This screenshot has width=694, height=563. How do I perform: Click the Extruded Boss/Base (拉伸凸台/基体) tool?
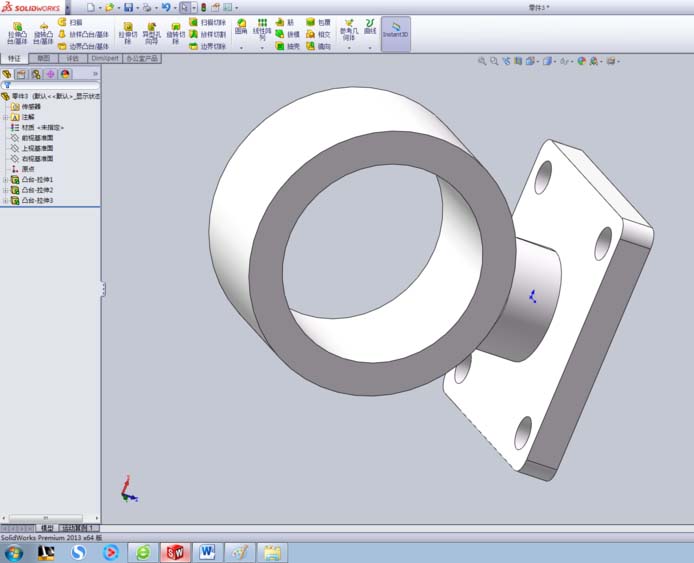[17, 33]
